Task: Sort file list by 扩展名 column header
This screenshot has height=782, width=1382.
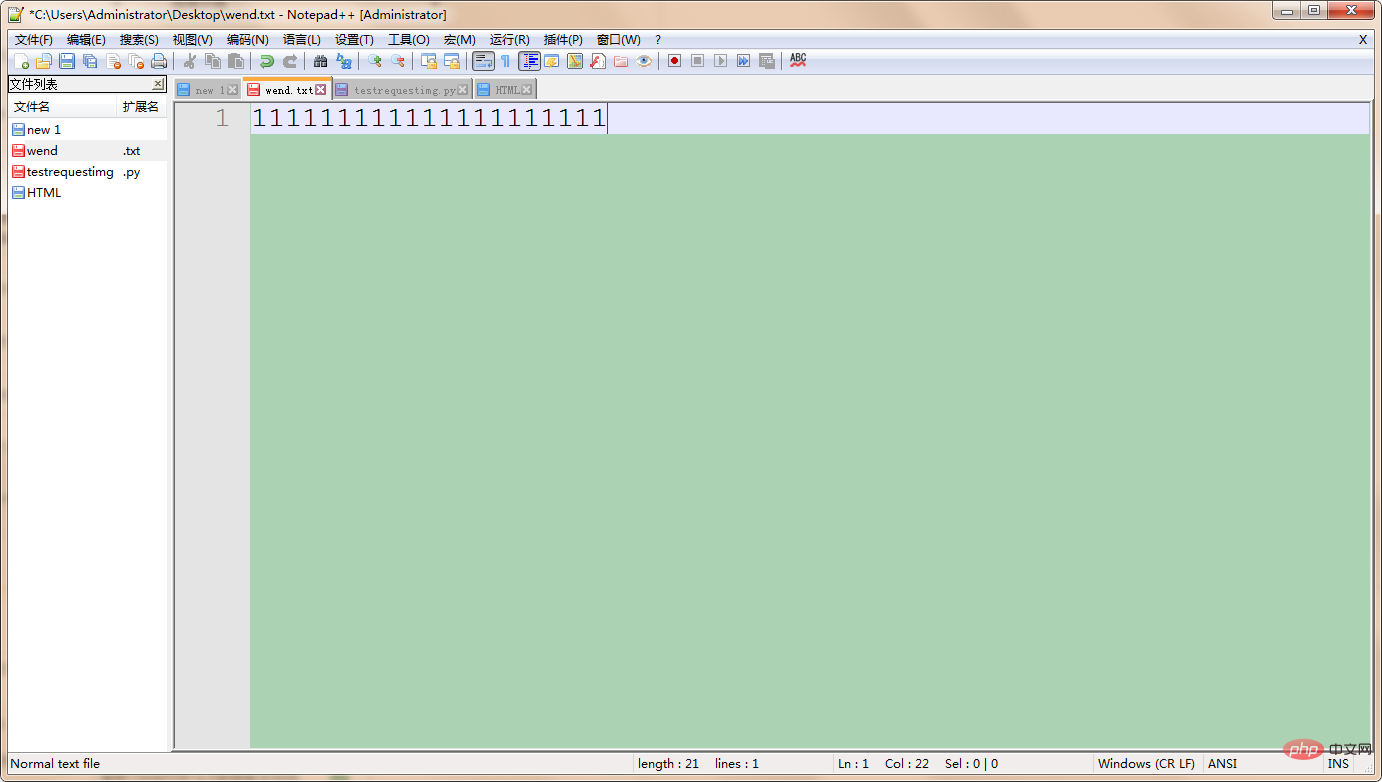Action: click(x=142, y=106)
